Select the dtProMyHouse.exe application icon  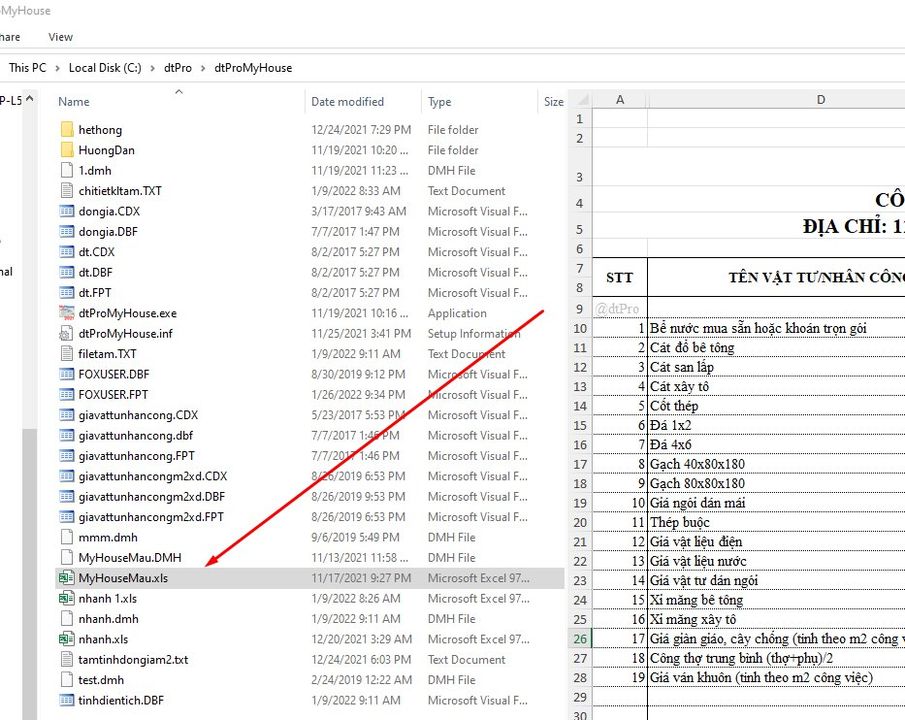[67, 313]
